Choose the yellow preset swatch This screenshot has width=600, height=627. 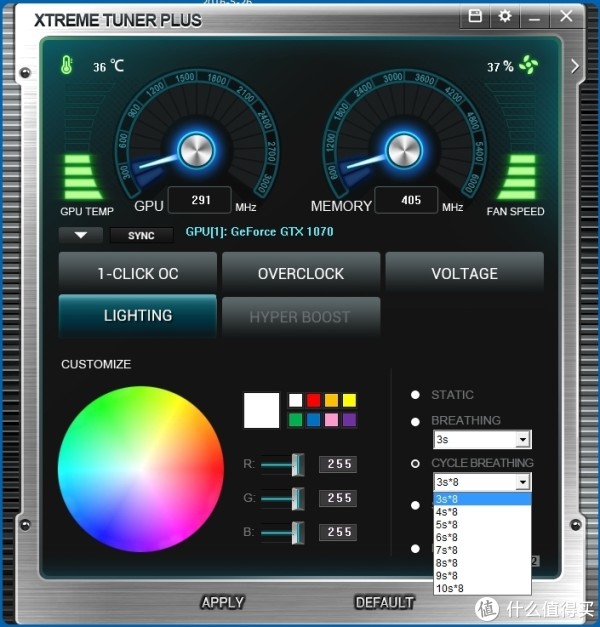pyautogui.click(x=349, y=400)
